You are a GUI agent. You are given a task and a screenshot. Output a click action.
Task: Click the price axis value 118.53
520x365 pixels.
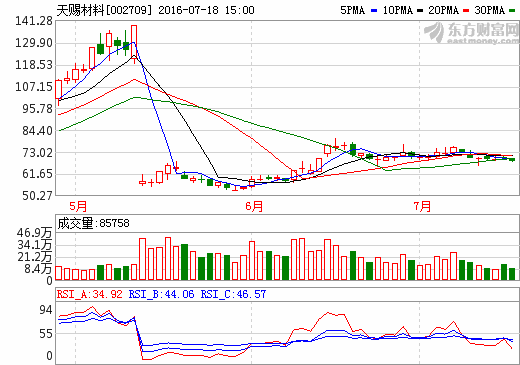(34, 65)
